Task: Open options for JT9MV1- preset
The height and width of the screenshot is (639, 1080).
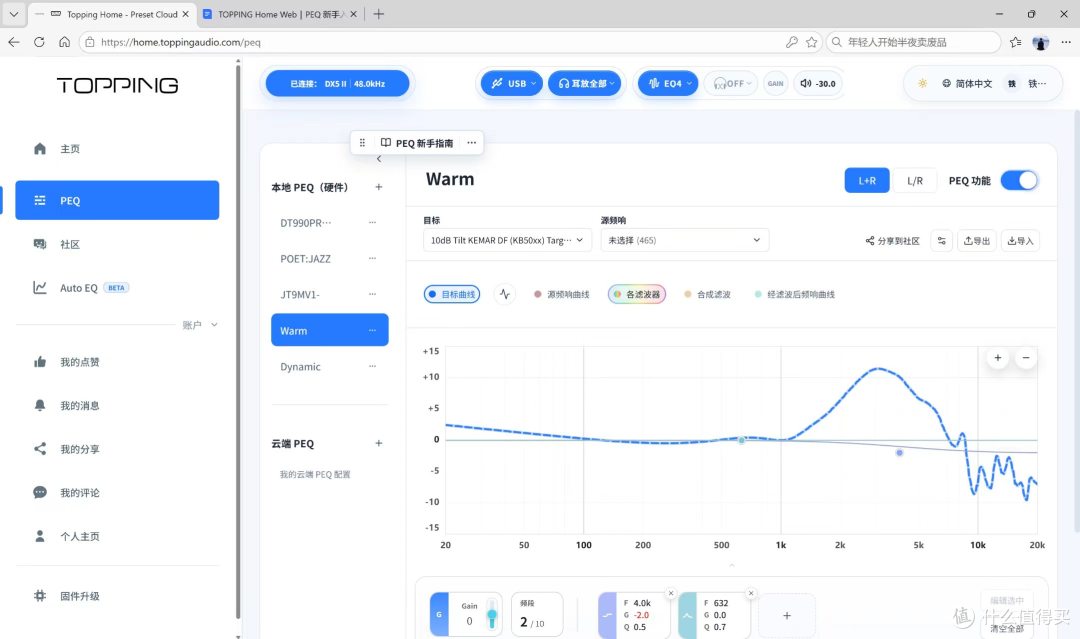Action: pos(373,294)
